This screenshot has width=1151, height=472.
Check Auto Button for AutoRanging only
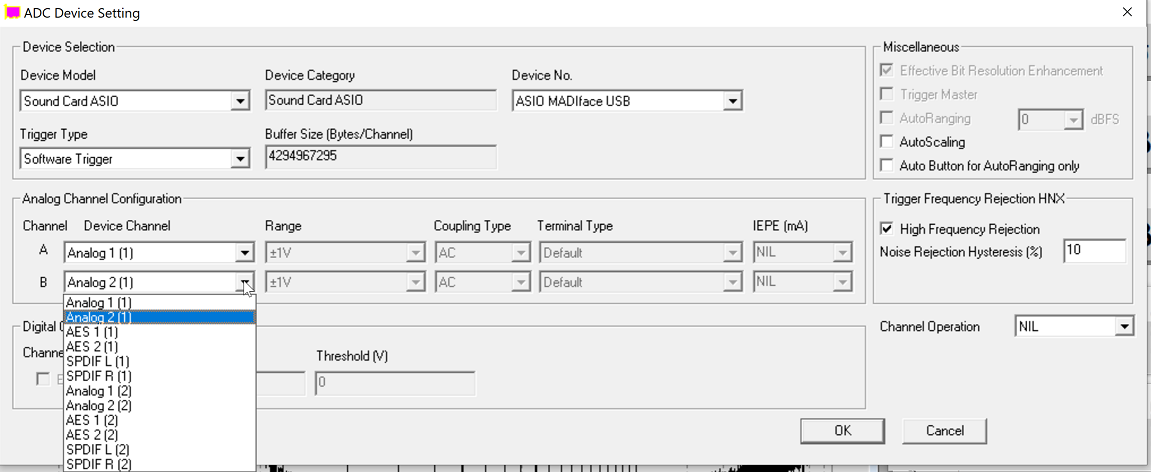point(886,166)
